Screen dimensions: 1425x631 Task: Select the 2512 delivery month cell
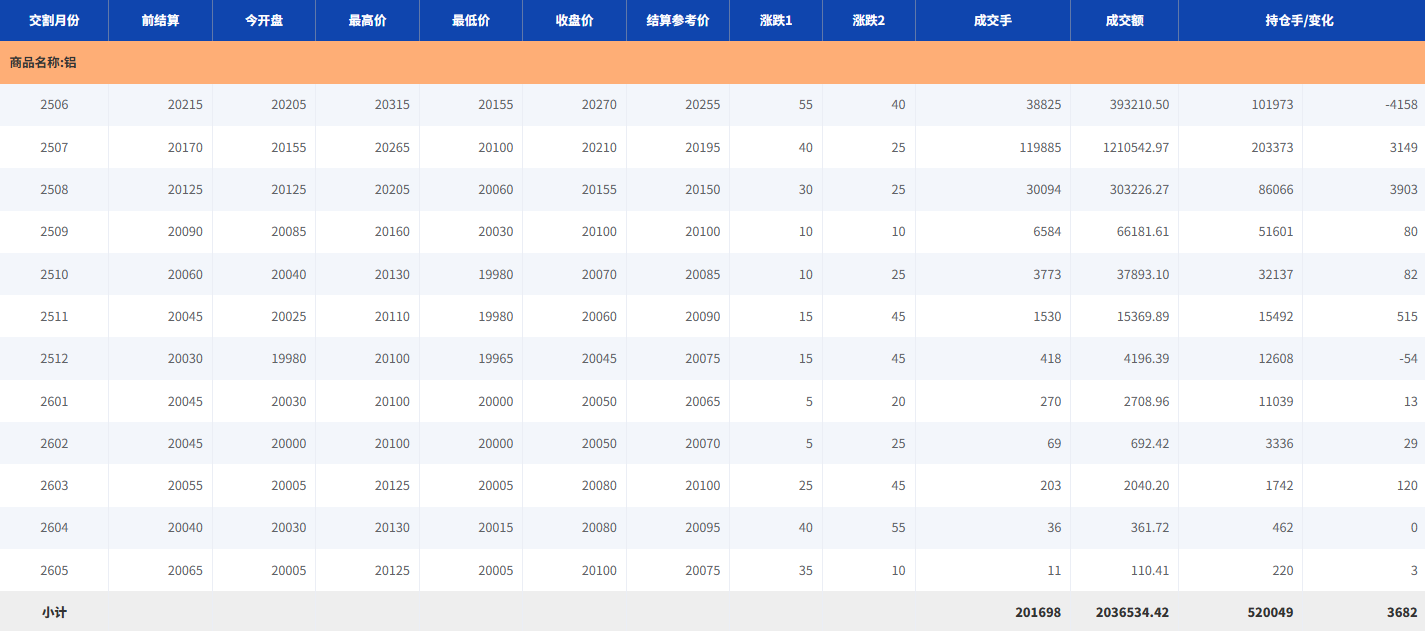(54, 358)
